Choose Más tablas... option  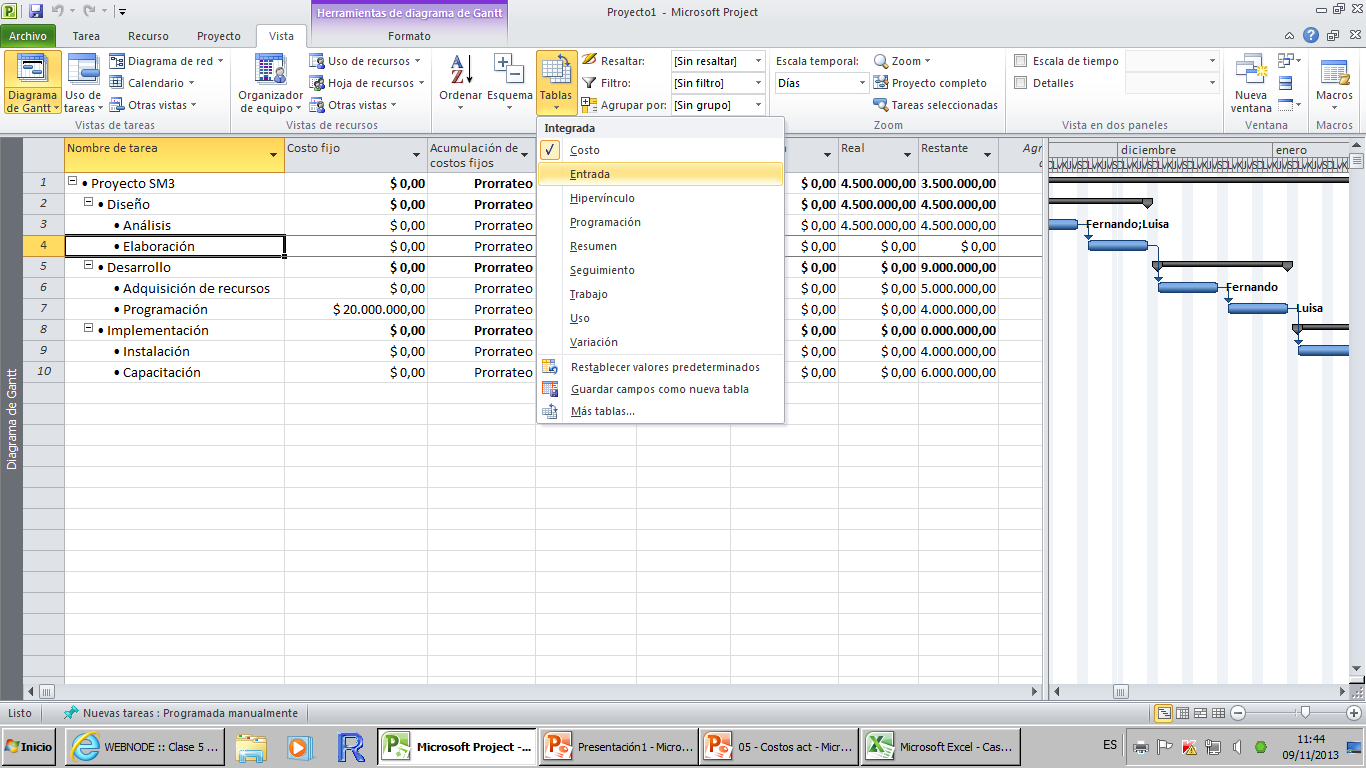point(660,411)
